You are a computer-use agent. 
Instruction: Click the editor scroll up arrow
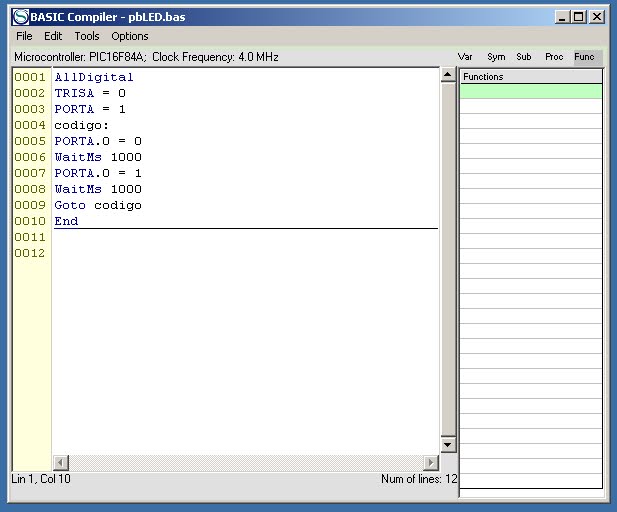(448, 74)
